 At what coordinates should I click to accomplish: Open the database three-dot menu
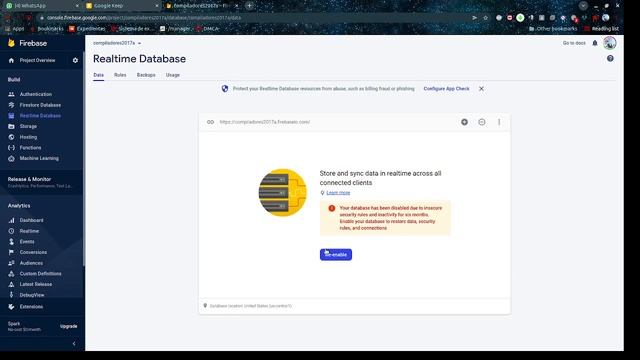click(x=499, y=122)
